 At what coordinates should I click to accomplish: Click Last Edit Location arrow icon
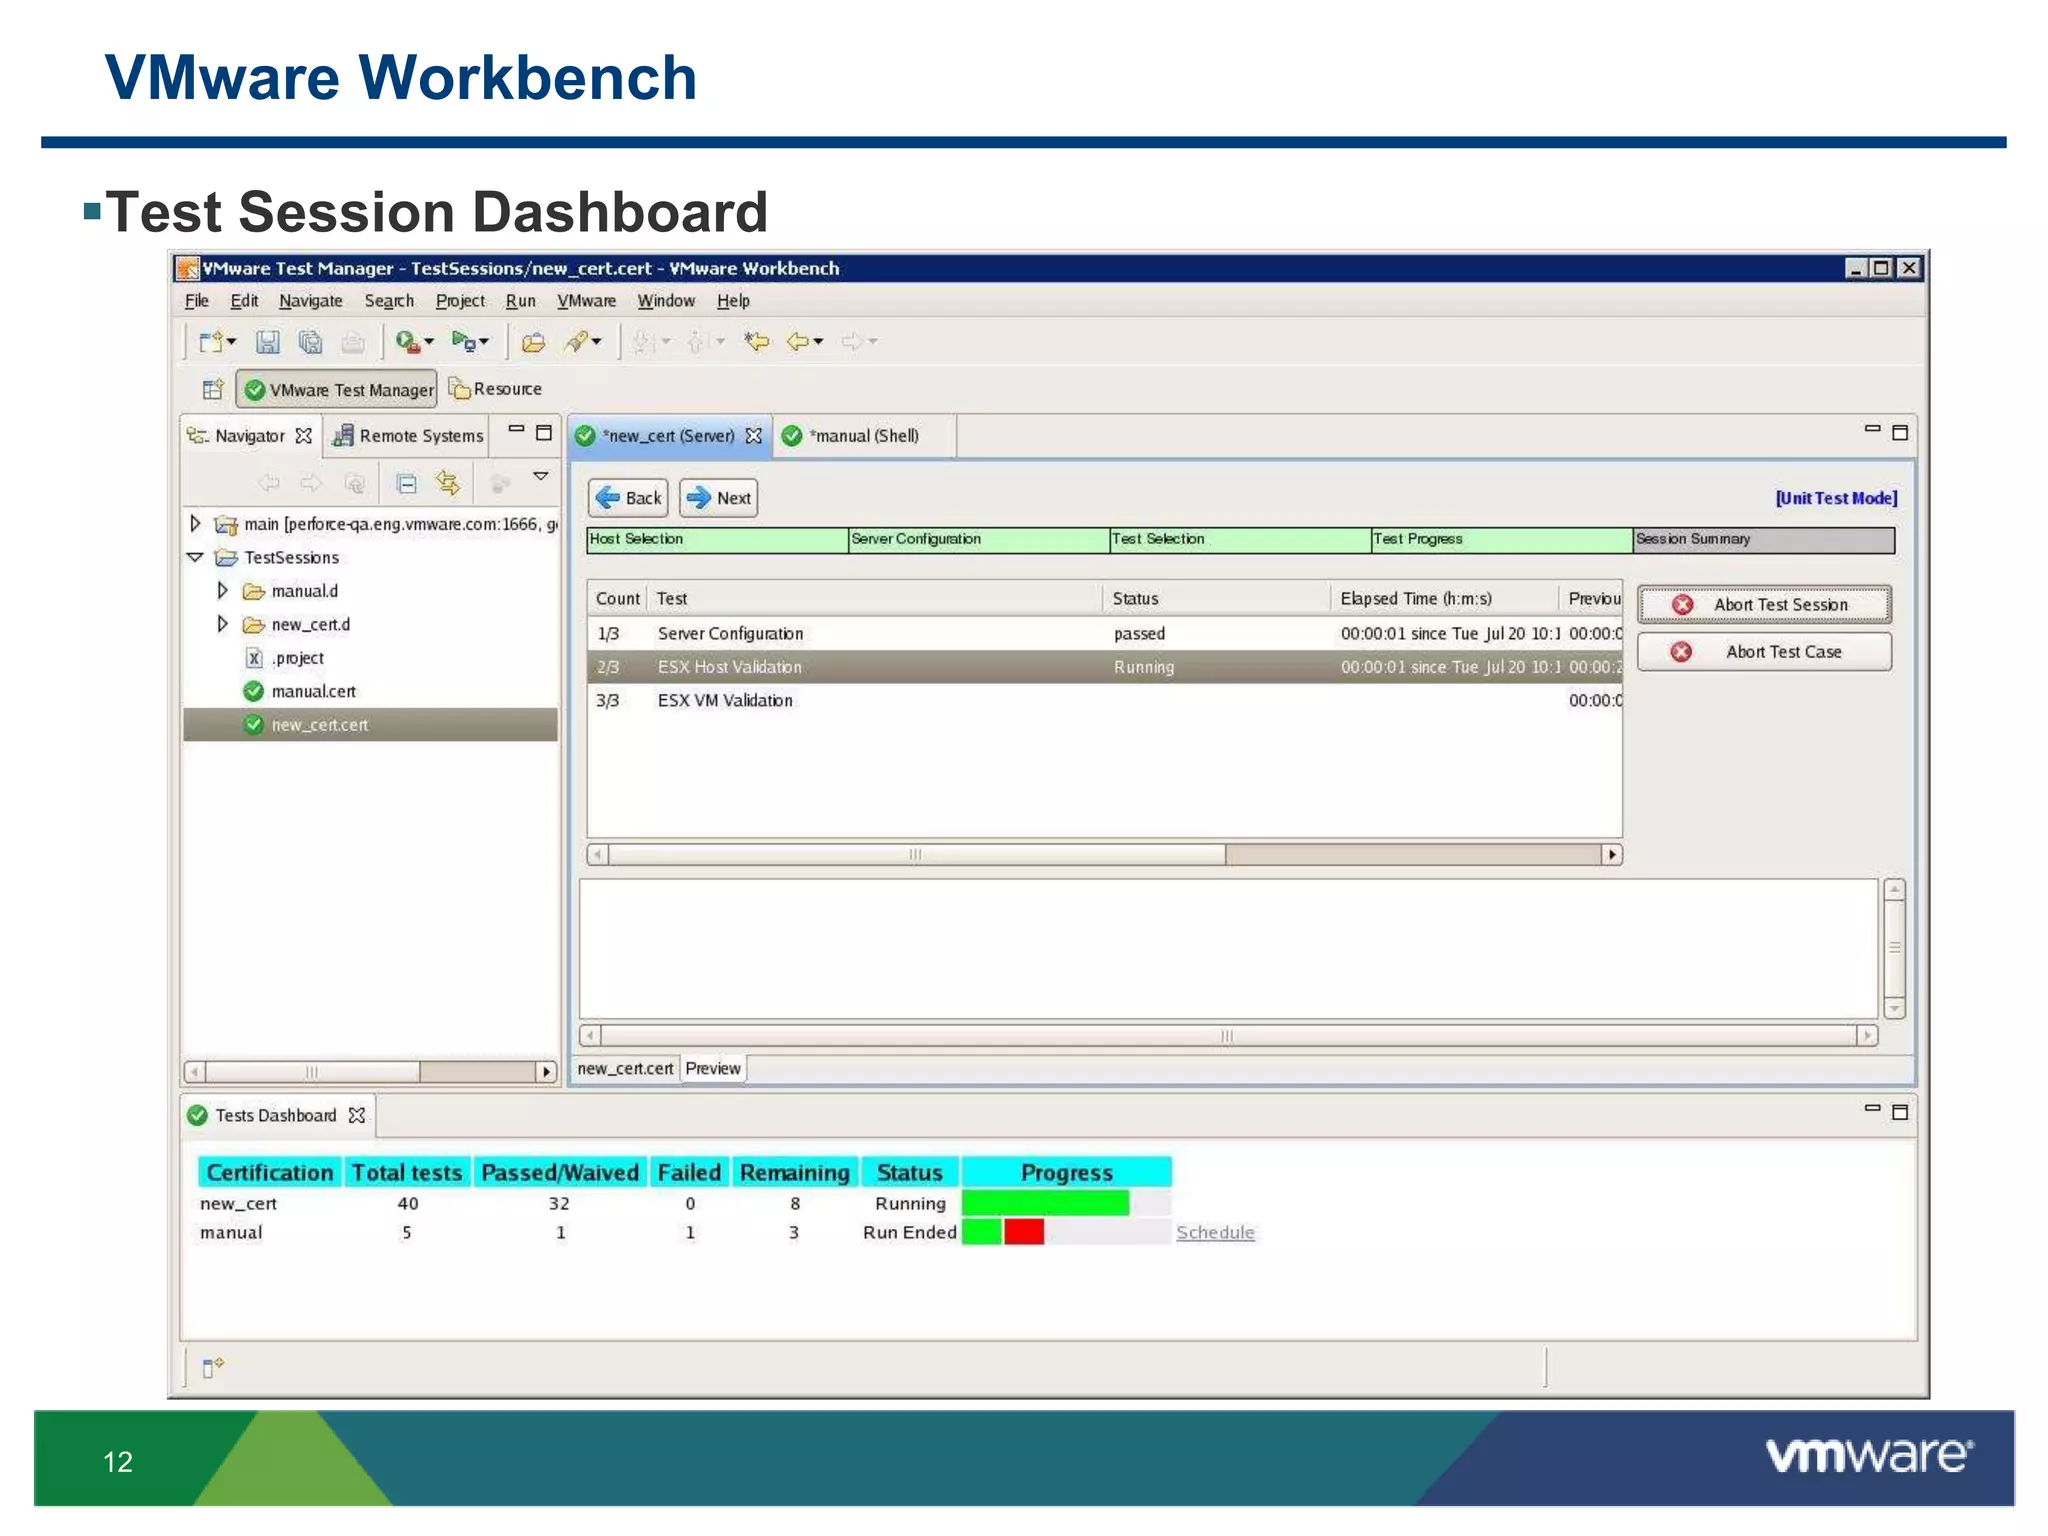click(x=757, y=342)
